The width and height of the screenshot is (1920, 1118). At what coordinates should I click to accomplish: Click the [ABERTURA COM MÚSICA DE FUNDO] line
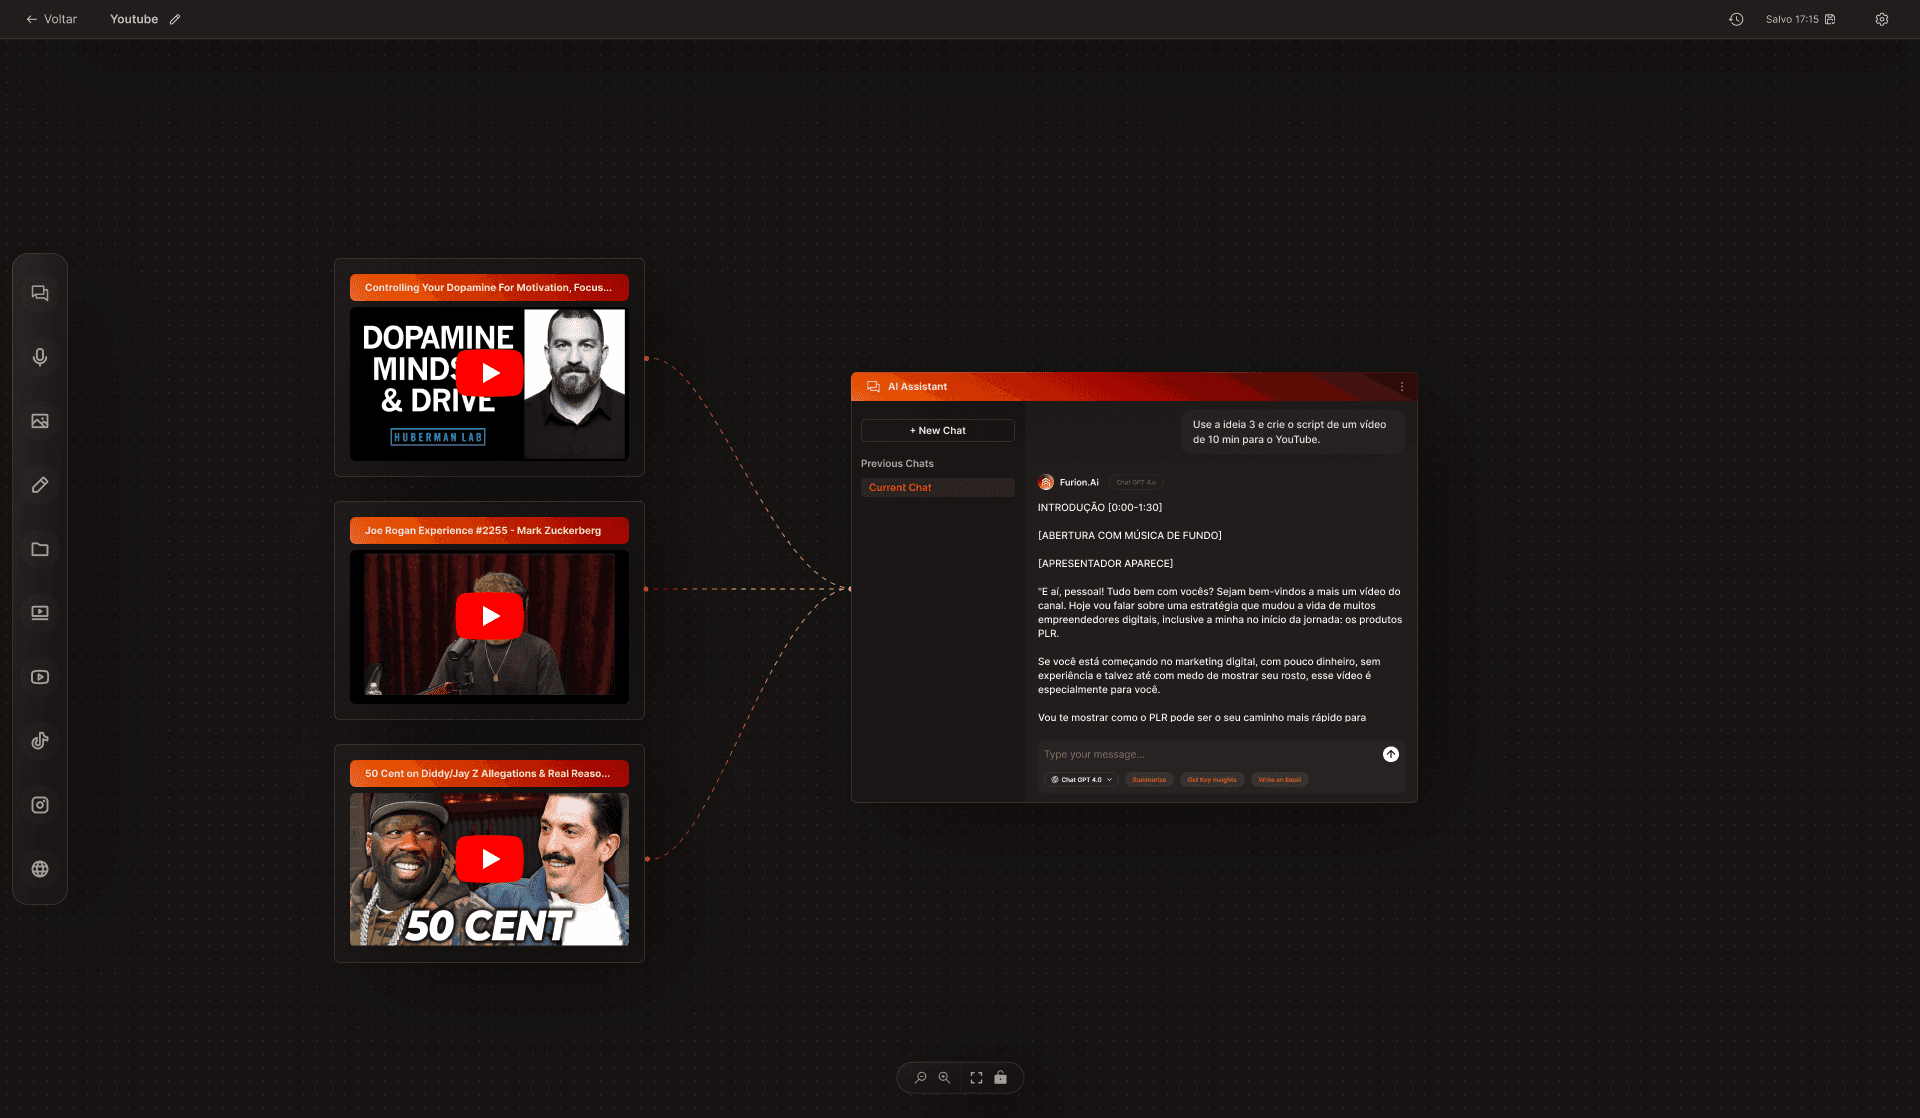tap(1130, 536)
